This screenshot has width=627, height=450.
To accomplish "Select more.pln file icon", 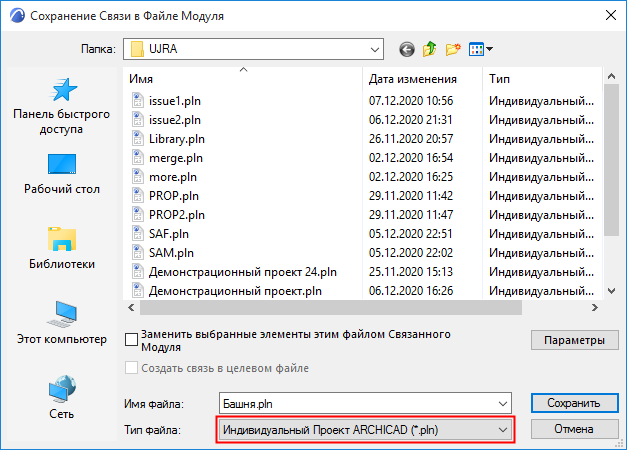I will pos(138,176).
